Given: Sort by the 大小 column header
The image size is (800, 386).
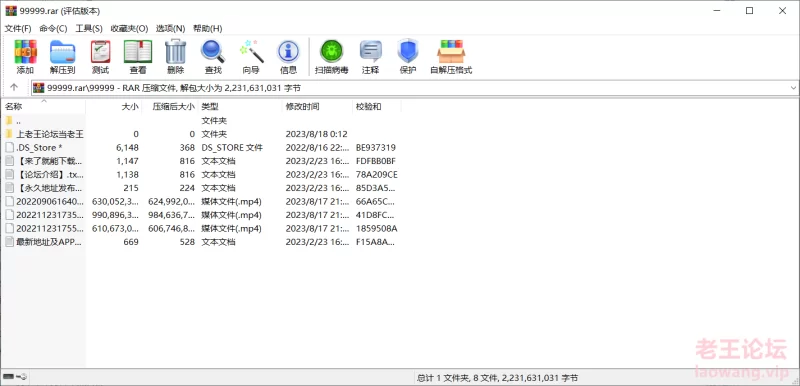Looking at the screenshot, I should click(x=113, y=107).
